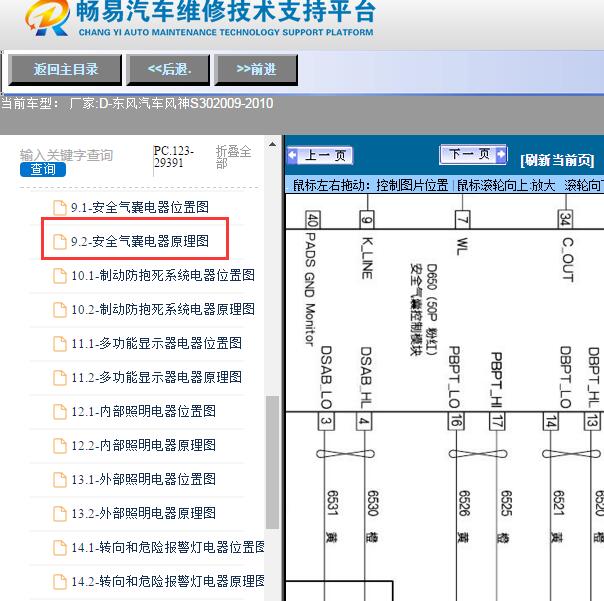Click document icon beside 11.2 entry
The height and width of the screenshot is (601, 604).
[60, 378]
